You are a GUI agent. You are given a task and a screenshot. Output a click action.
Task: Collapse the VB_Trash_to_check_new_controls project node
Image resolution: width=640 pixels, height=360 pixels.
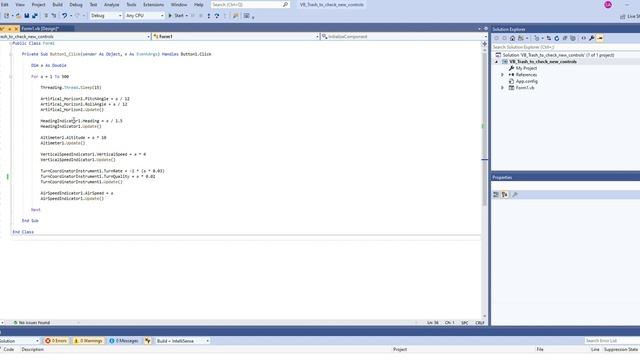tap(497, 62)
